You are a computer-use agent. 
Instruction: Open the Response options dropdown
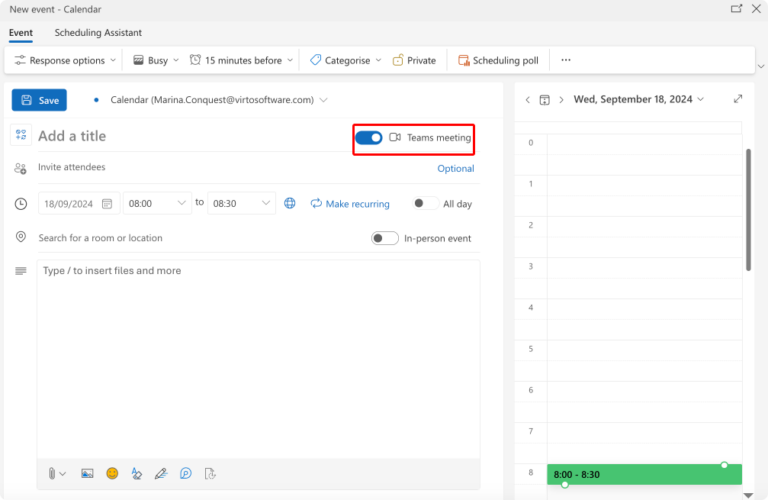pyautogui.click(x=65, y=60)
